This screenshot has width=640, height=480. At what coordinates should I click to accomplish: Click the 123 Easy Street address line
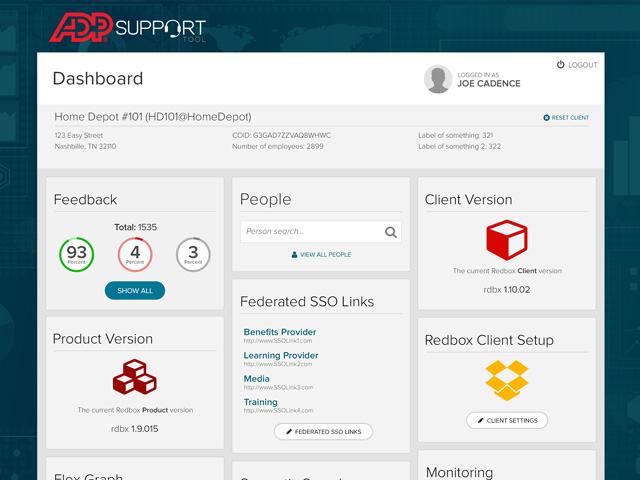coord(79,135)
